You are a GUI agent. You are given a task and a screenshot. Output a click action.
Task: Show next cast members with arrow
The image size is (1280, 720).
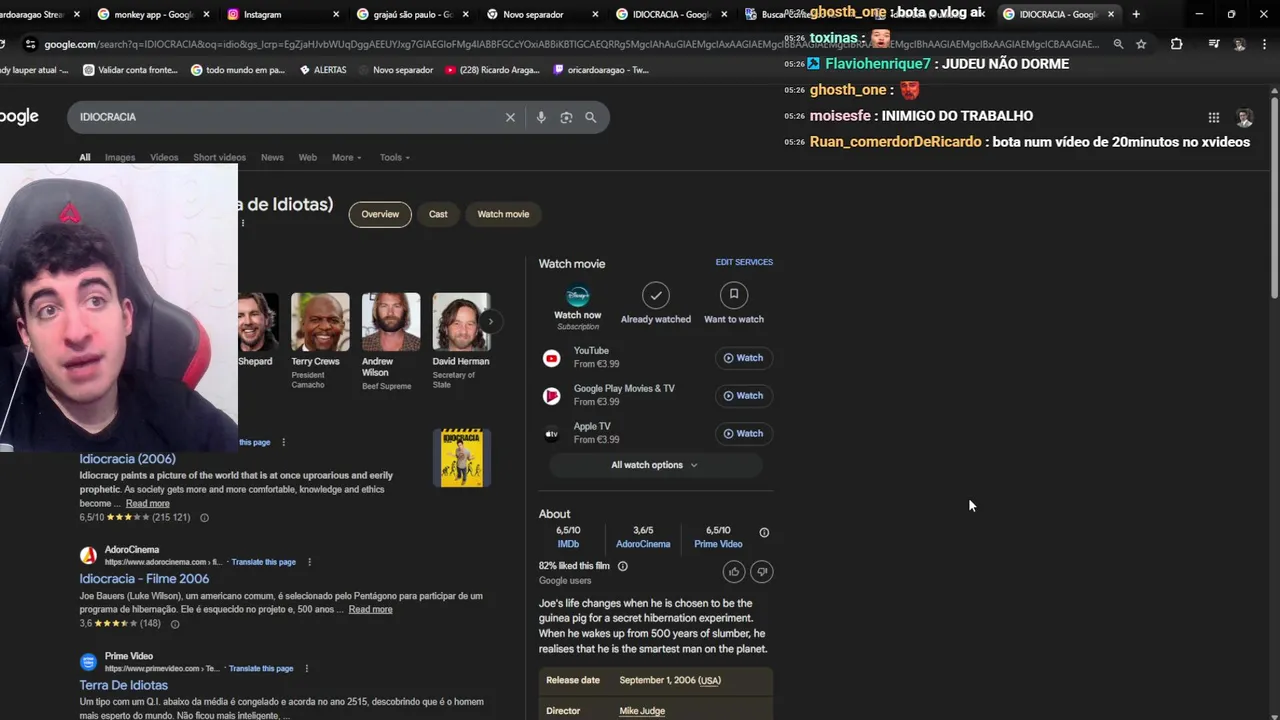click(x=490, y=321)
